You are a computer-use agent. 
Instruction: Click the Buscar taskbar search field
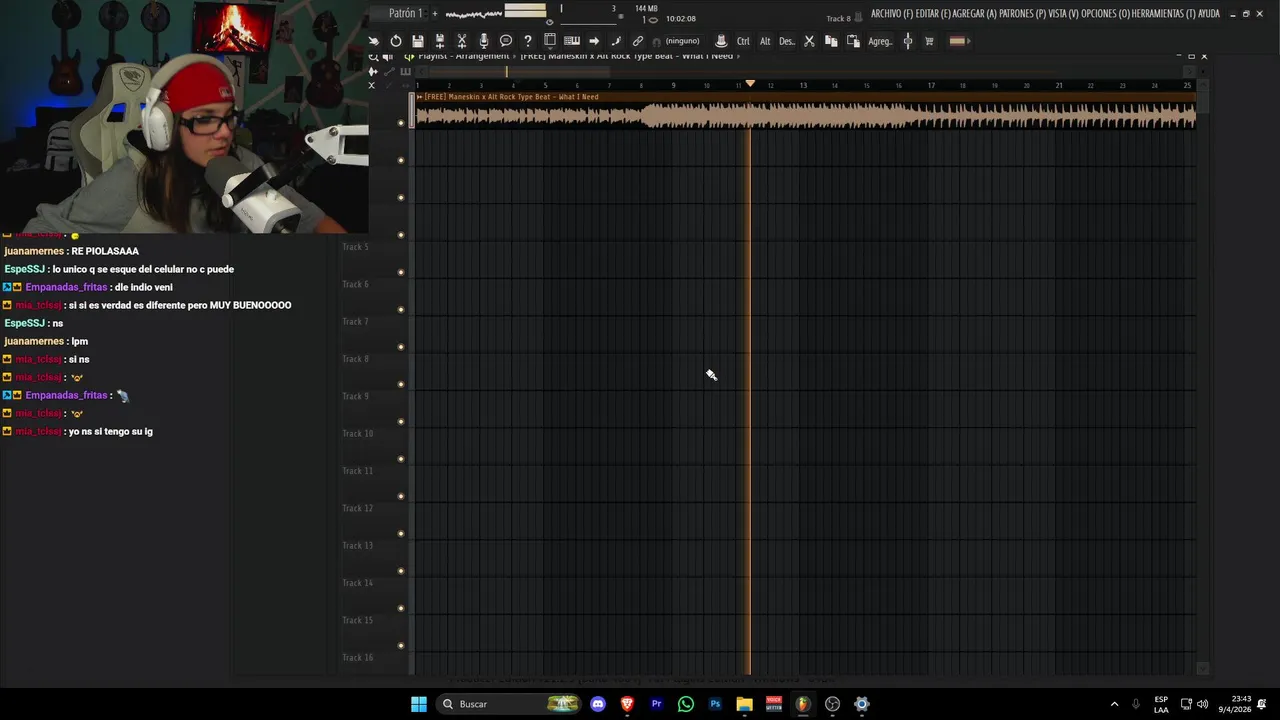[x=508, y=704]
